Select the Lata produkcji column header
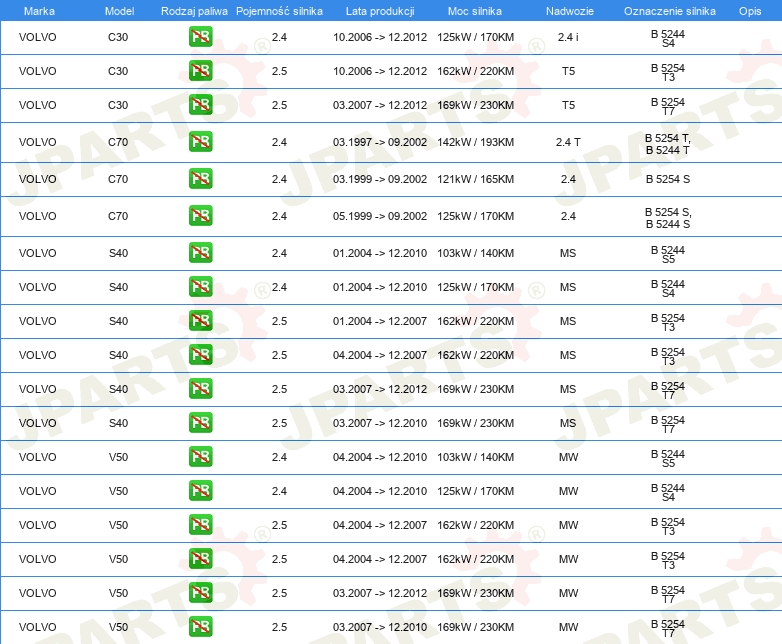Screen dimensions: 782x644 click(x=379, y=10)
